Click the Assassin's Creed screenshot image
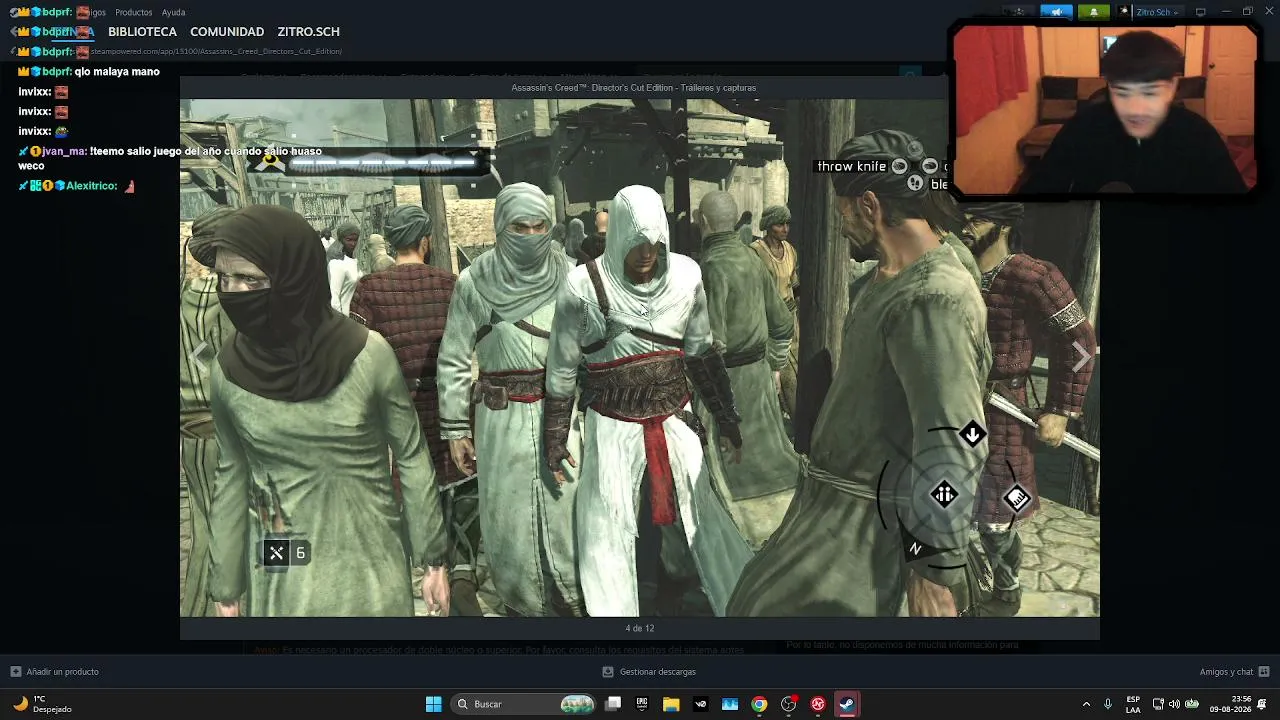 640,357
